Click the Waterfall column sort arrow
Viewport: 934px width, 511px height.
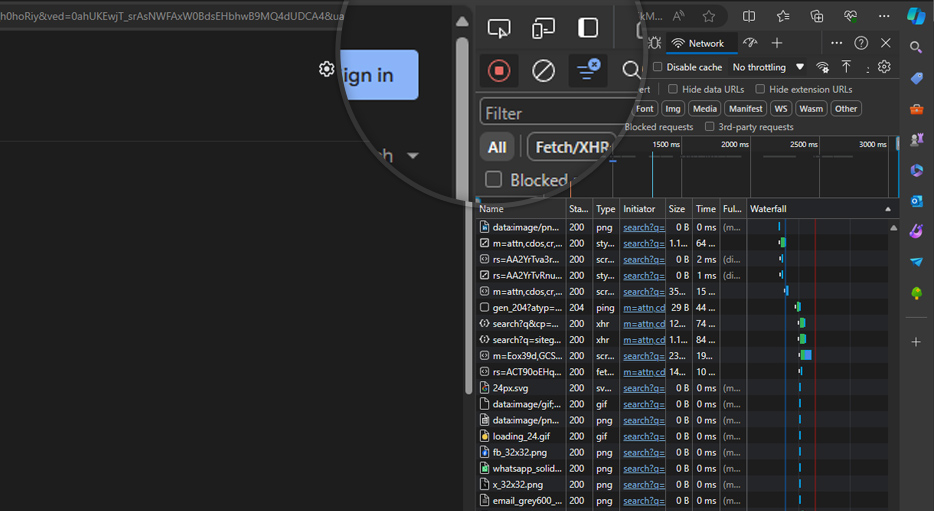888,209
